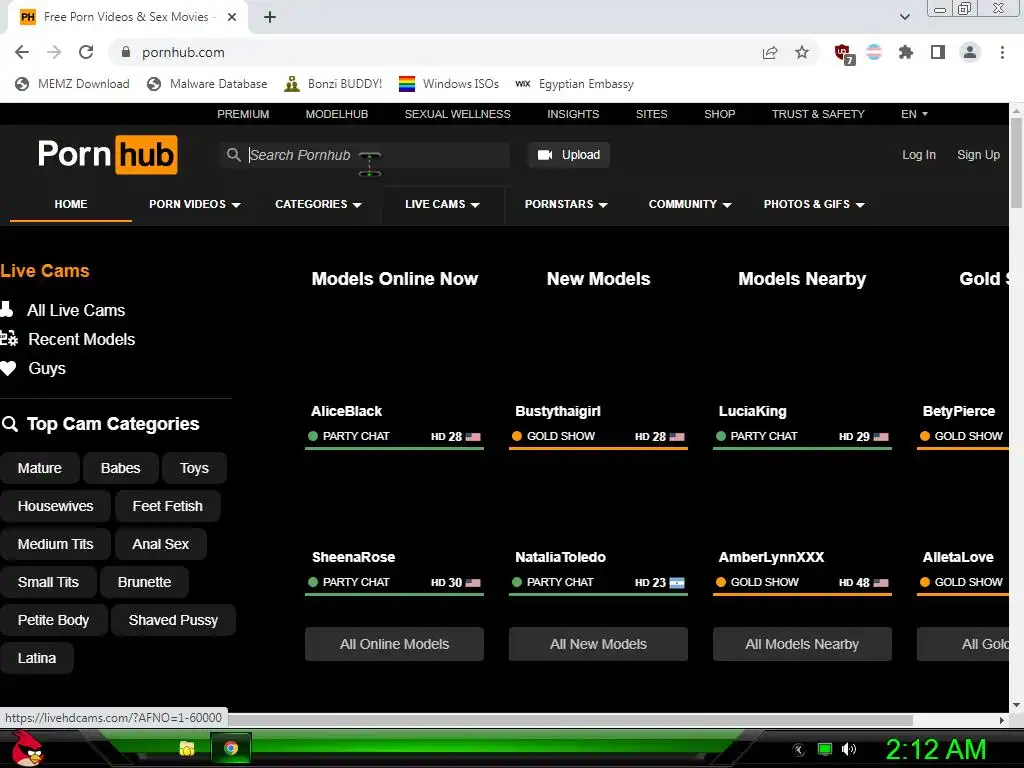Open the TRUST & SAFETY menu item
1024x768 pixels.
pos(818,114)
